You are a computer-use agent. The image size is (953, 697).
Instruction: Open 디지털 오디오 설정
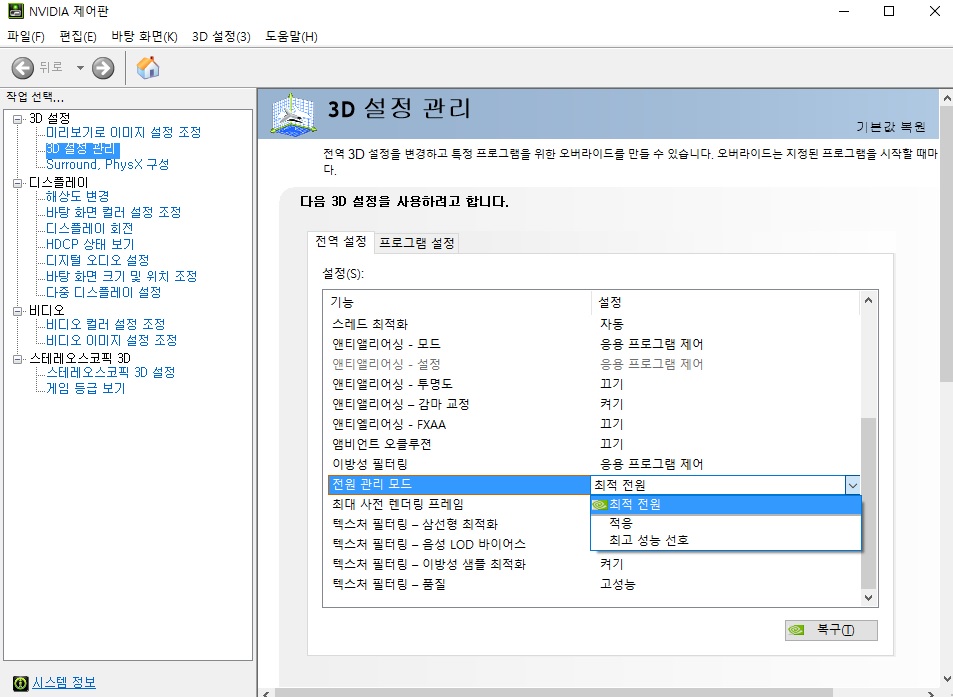coord(98,260)
